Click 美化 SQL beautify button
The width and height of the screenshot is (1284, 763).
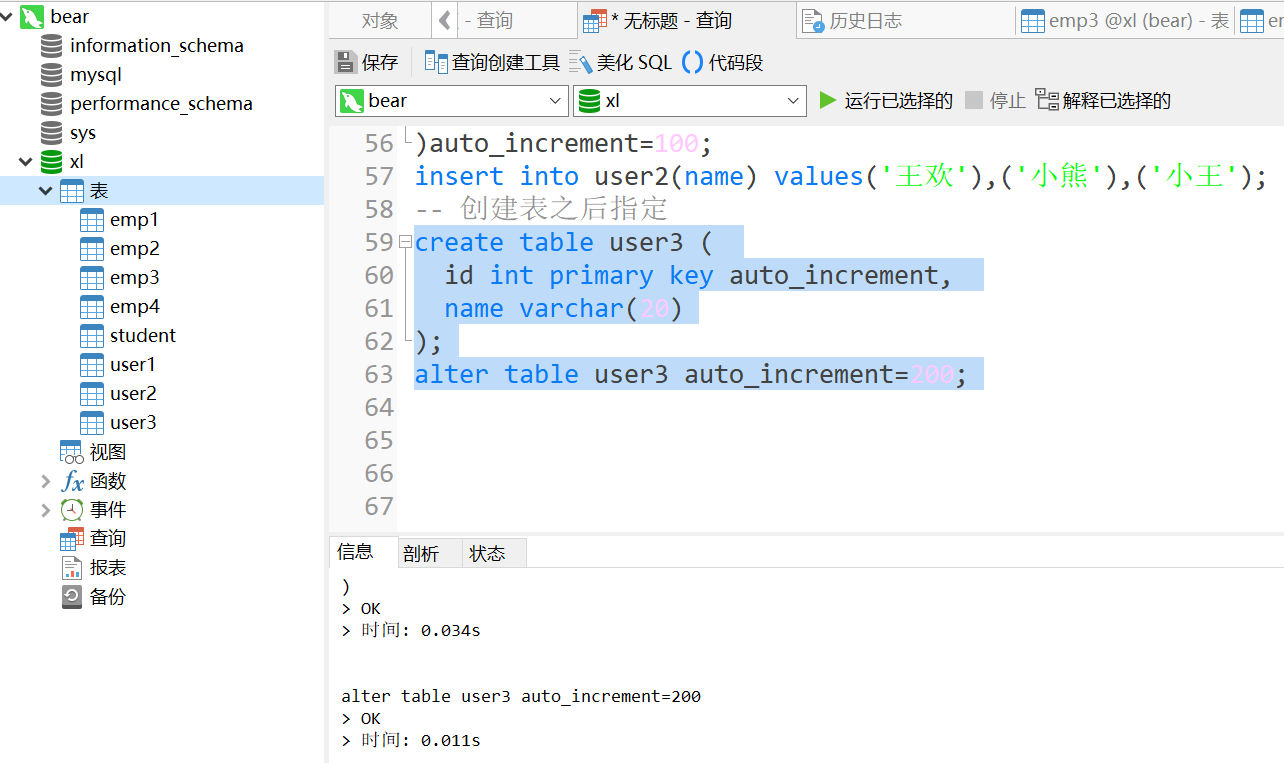point(620,62)
